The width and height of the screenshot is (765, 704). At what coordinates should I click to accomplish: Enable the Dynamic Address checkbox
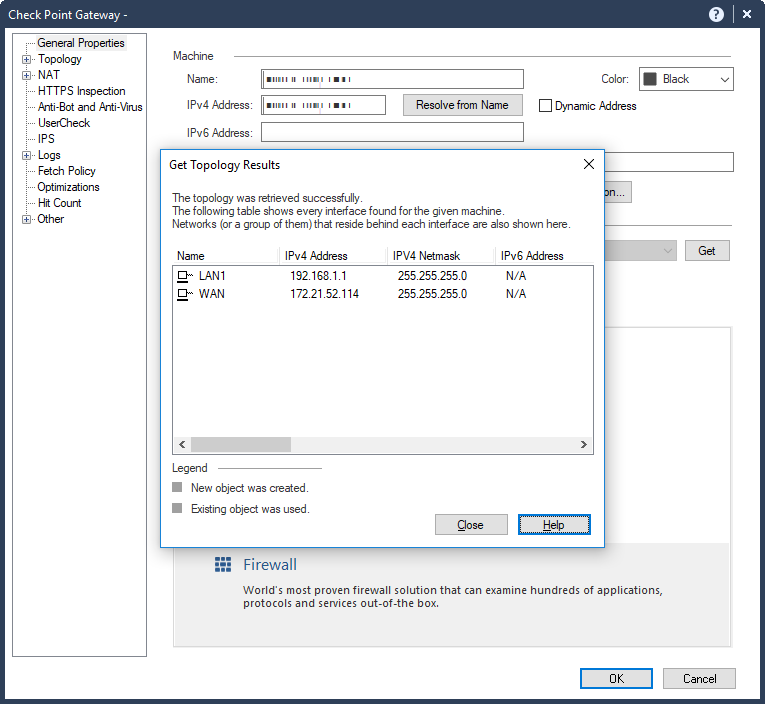pos(546,106)
